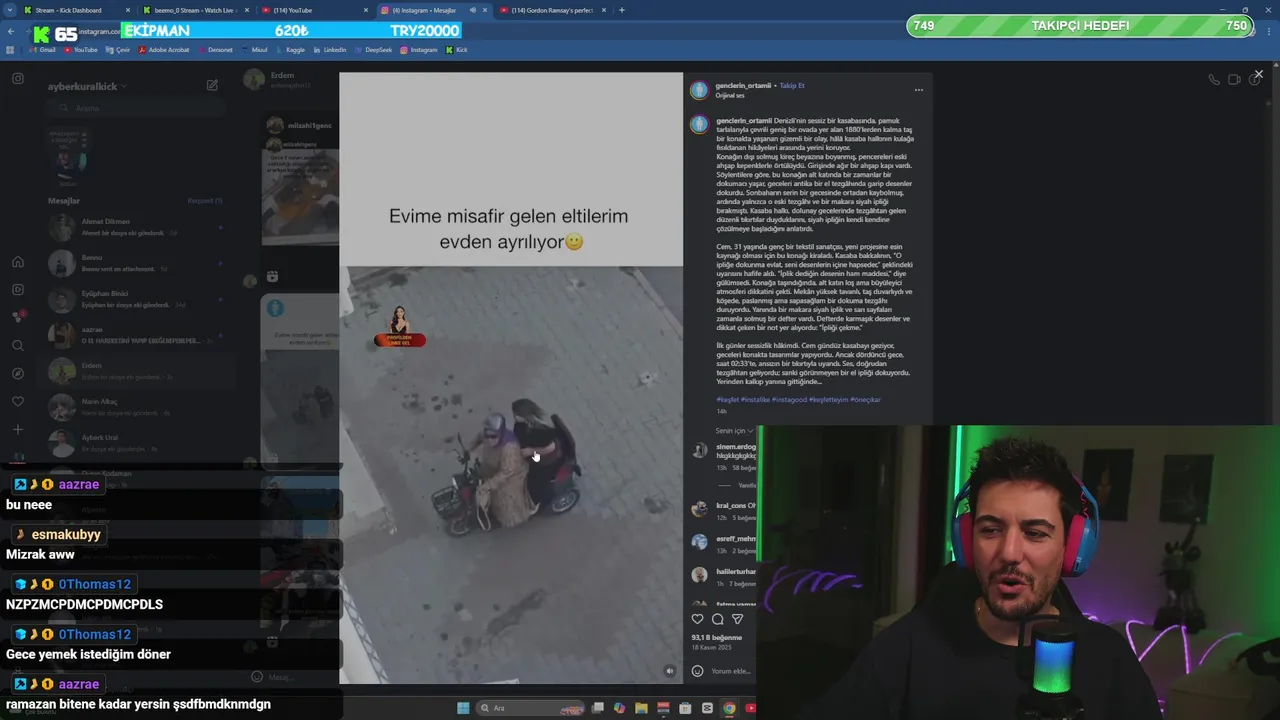The image size is (1280, 720).
Task: Open the three-dot options menu of the post
Action: [919, 90]
